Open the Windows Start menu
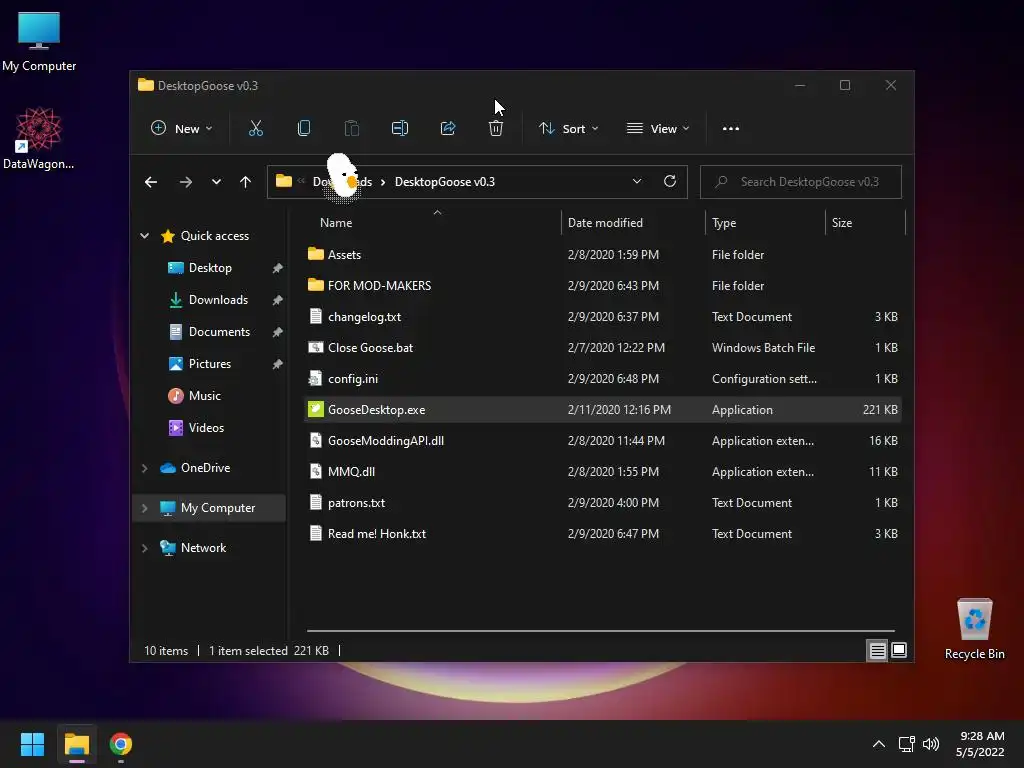1024x768 pixels. (32, 744)
